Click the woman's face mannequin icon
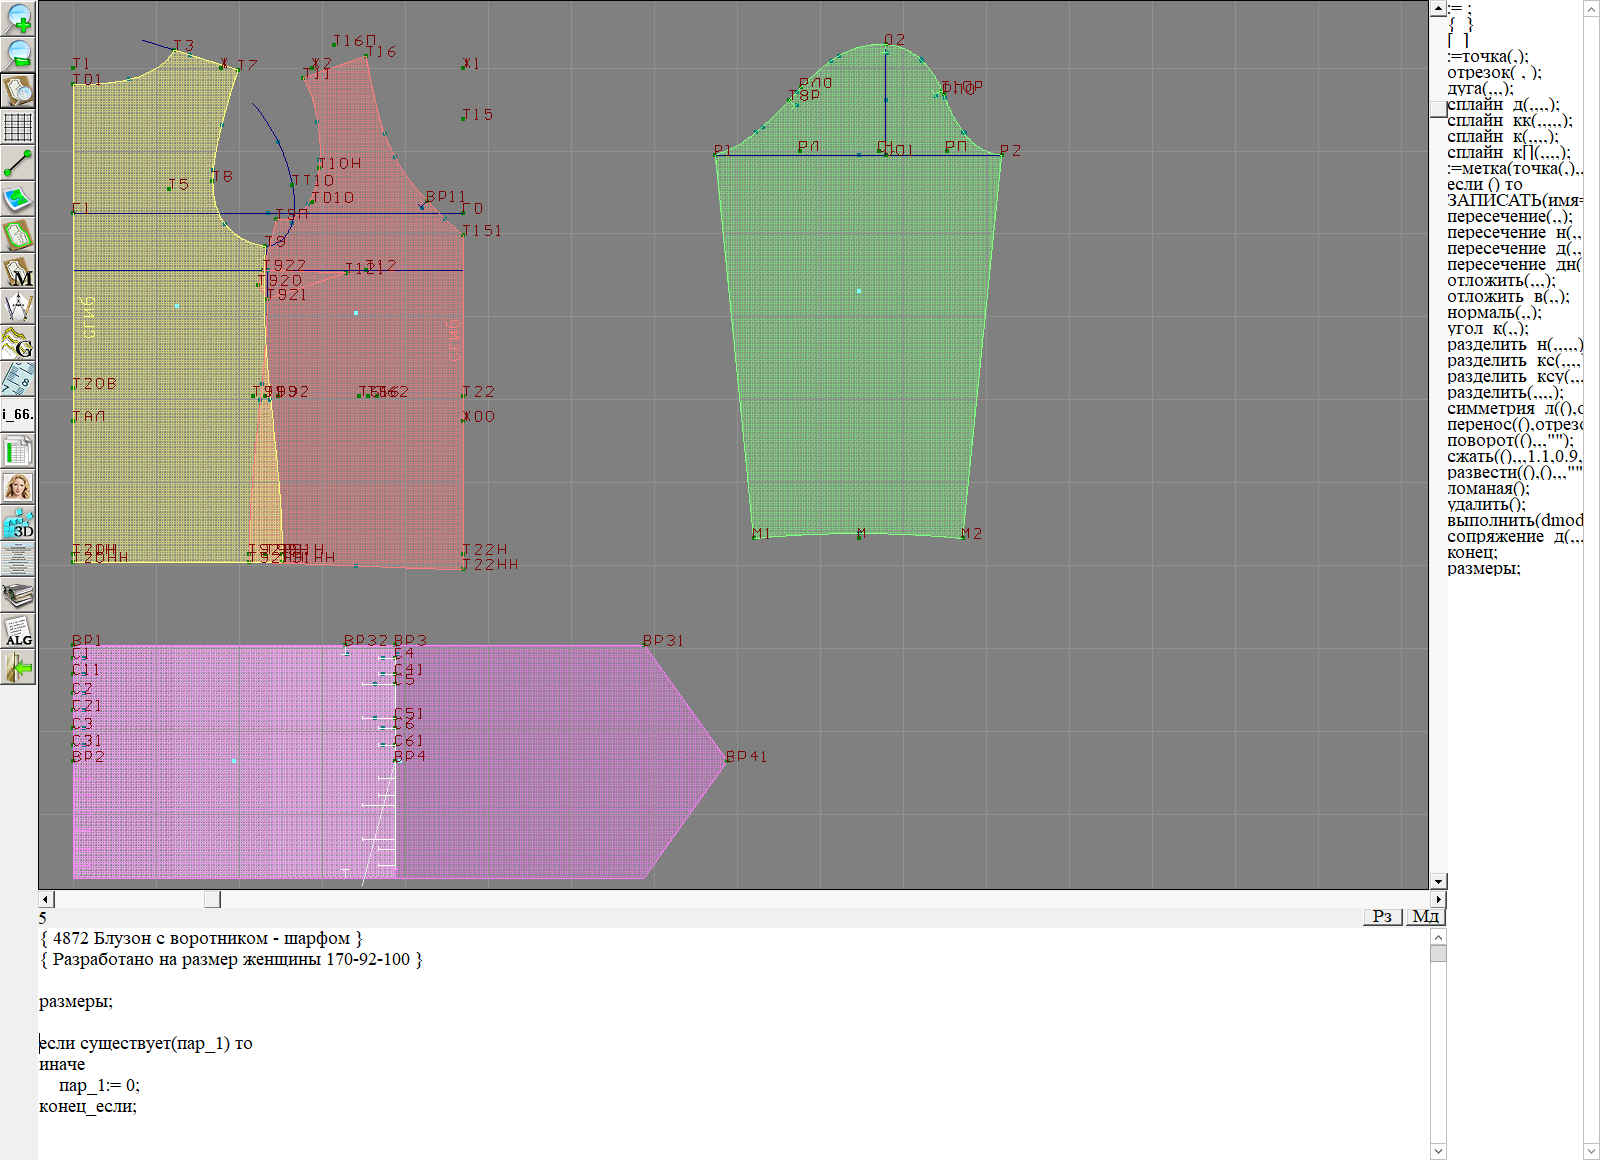Viewport: 1600px width, 1160px height. pyautogui.click(x=18, y=487)
